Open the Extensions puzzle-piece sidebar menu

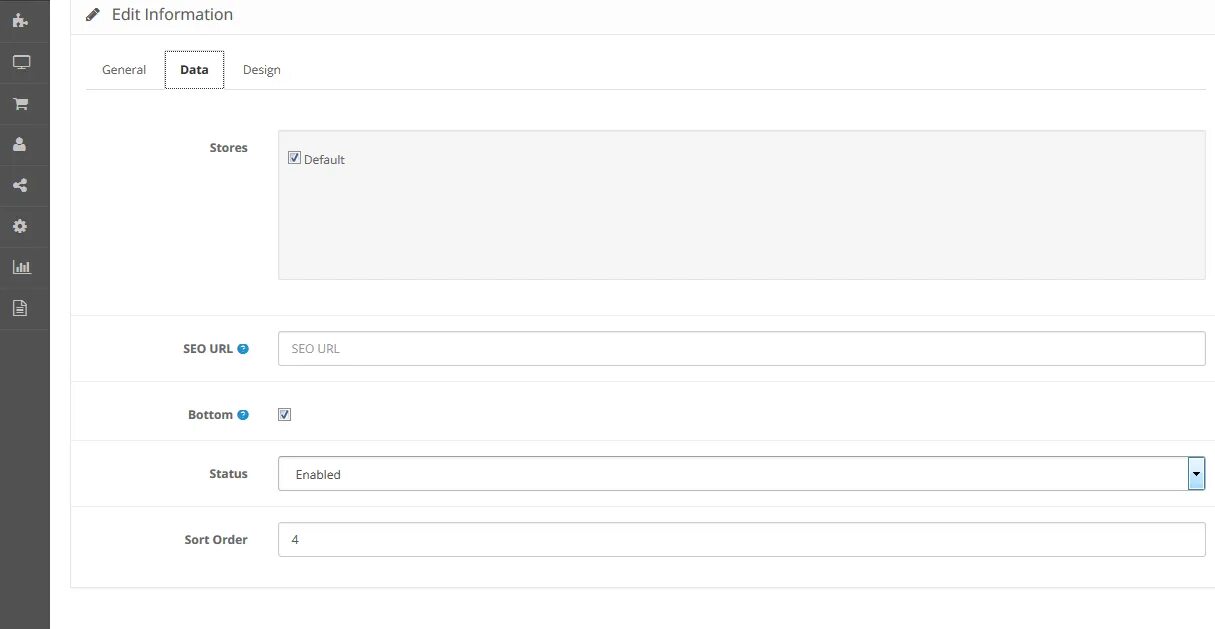(20, 20)
